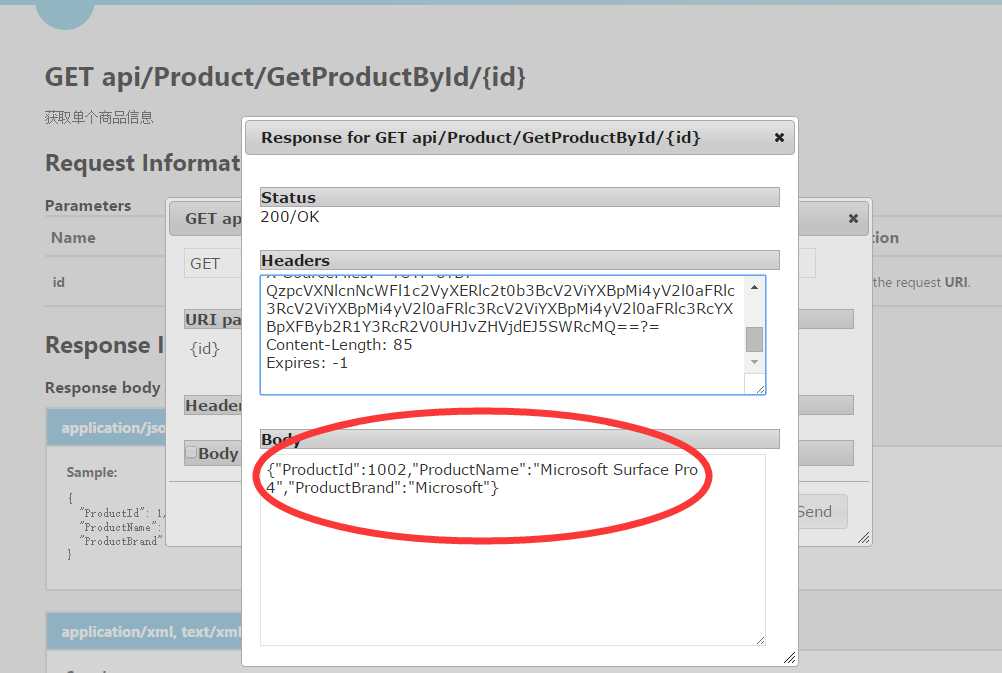Toggle the Body checkbox in request dialog
This screenshot has height=673, width=1002.
(x=190, y=453)
